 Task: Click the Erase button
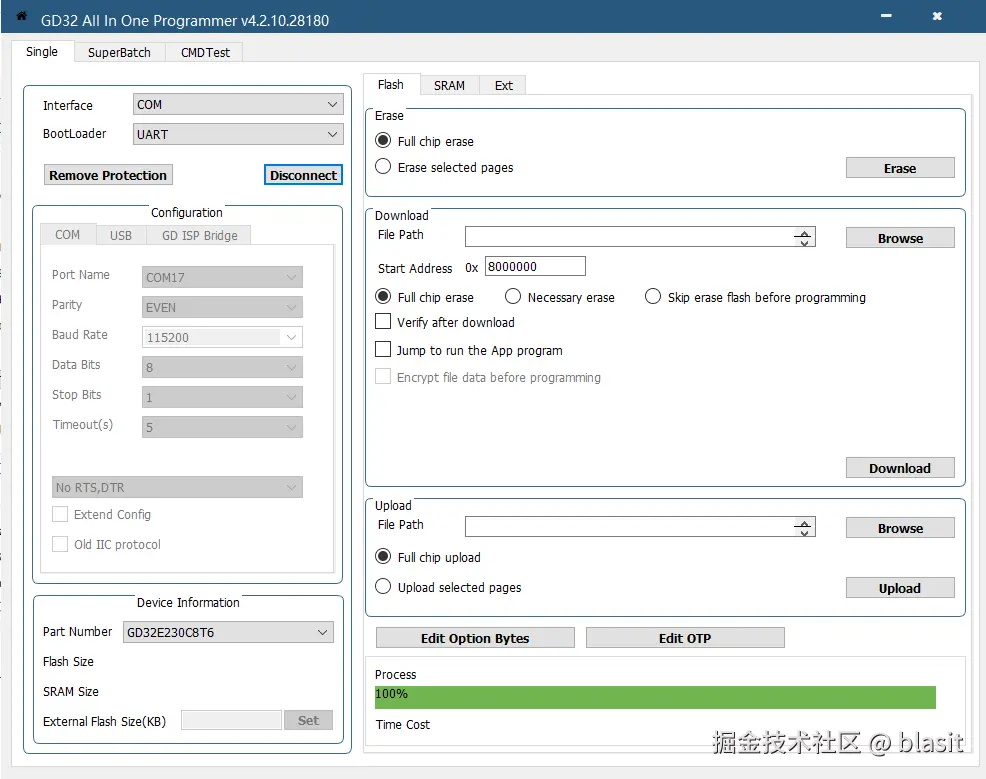point(900,168)
